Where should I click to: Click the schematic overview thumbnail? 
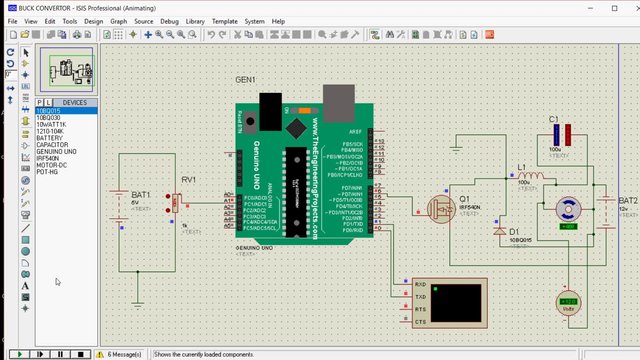[x=67, y=69]
